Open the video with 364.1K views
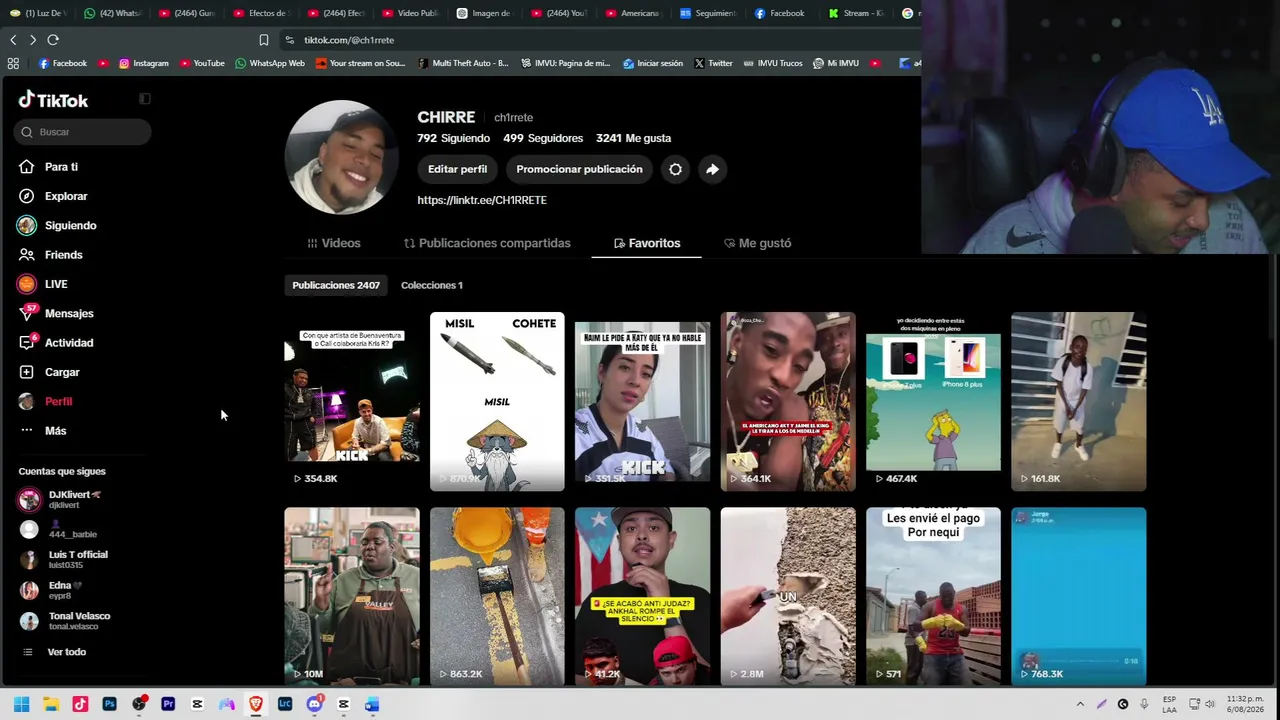1280x720 pixels. tap(788, 401)
